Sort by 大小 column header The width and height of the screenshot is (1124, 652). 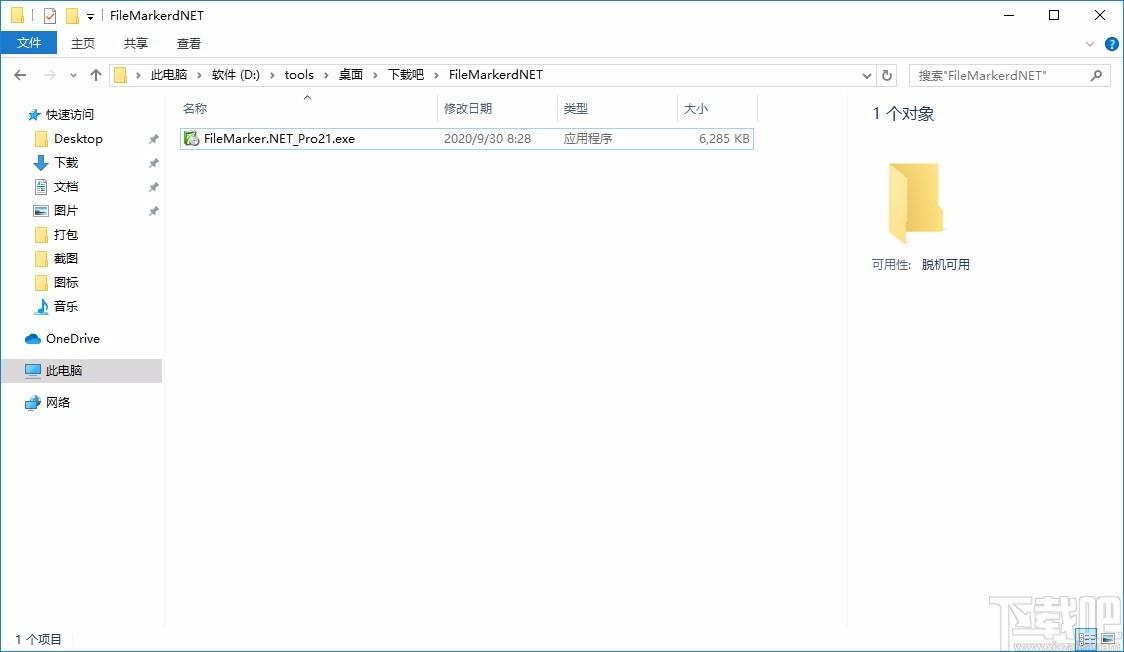[x=695, y=109]
